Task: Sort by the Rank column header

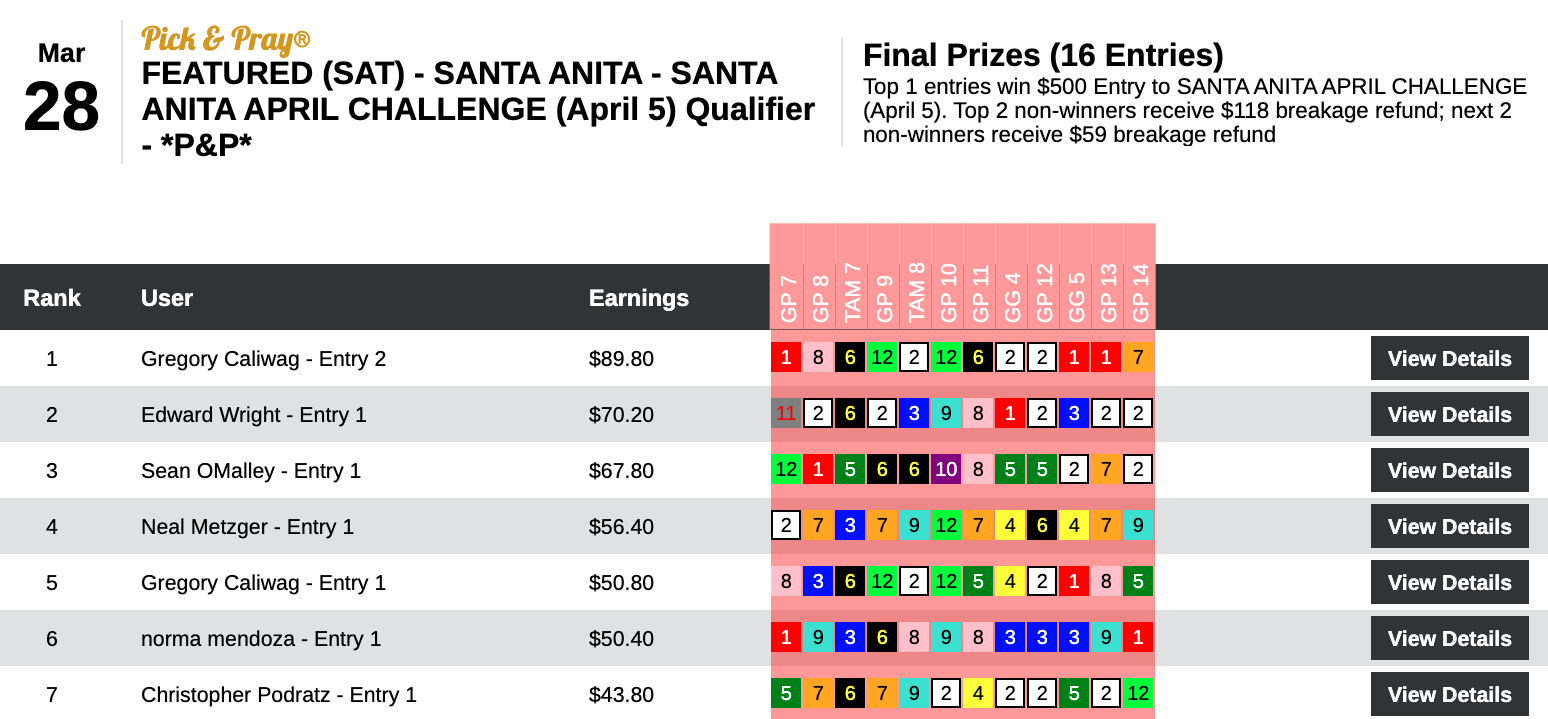Action: tap(52, 297)
